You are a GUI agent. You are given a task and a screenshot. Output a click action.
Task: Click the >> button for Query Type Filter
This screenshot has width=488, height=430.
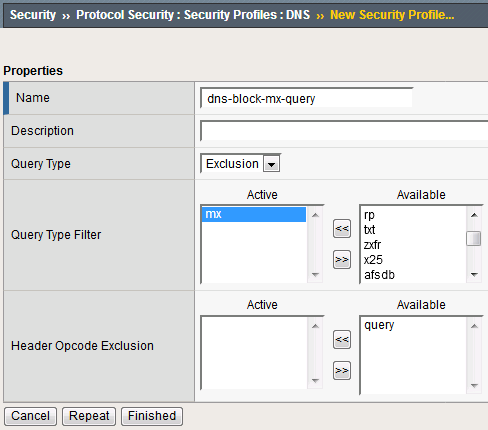tap(342, 259)
